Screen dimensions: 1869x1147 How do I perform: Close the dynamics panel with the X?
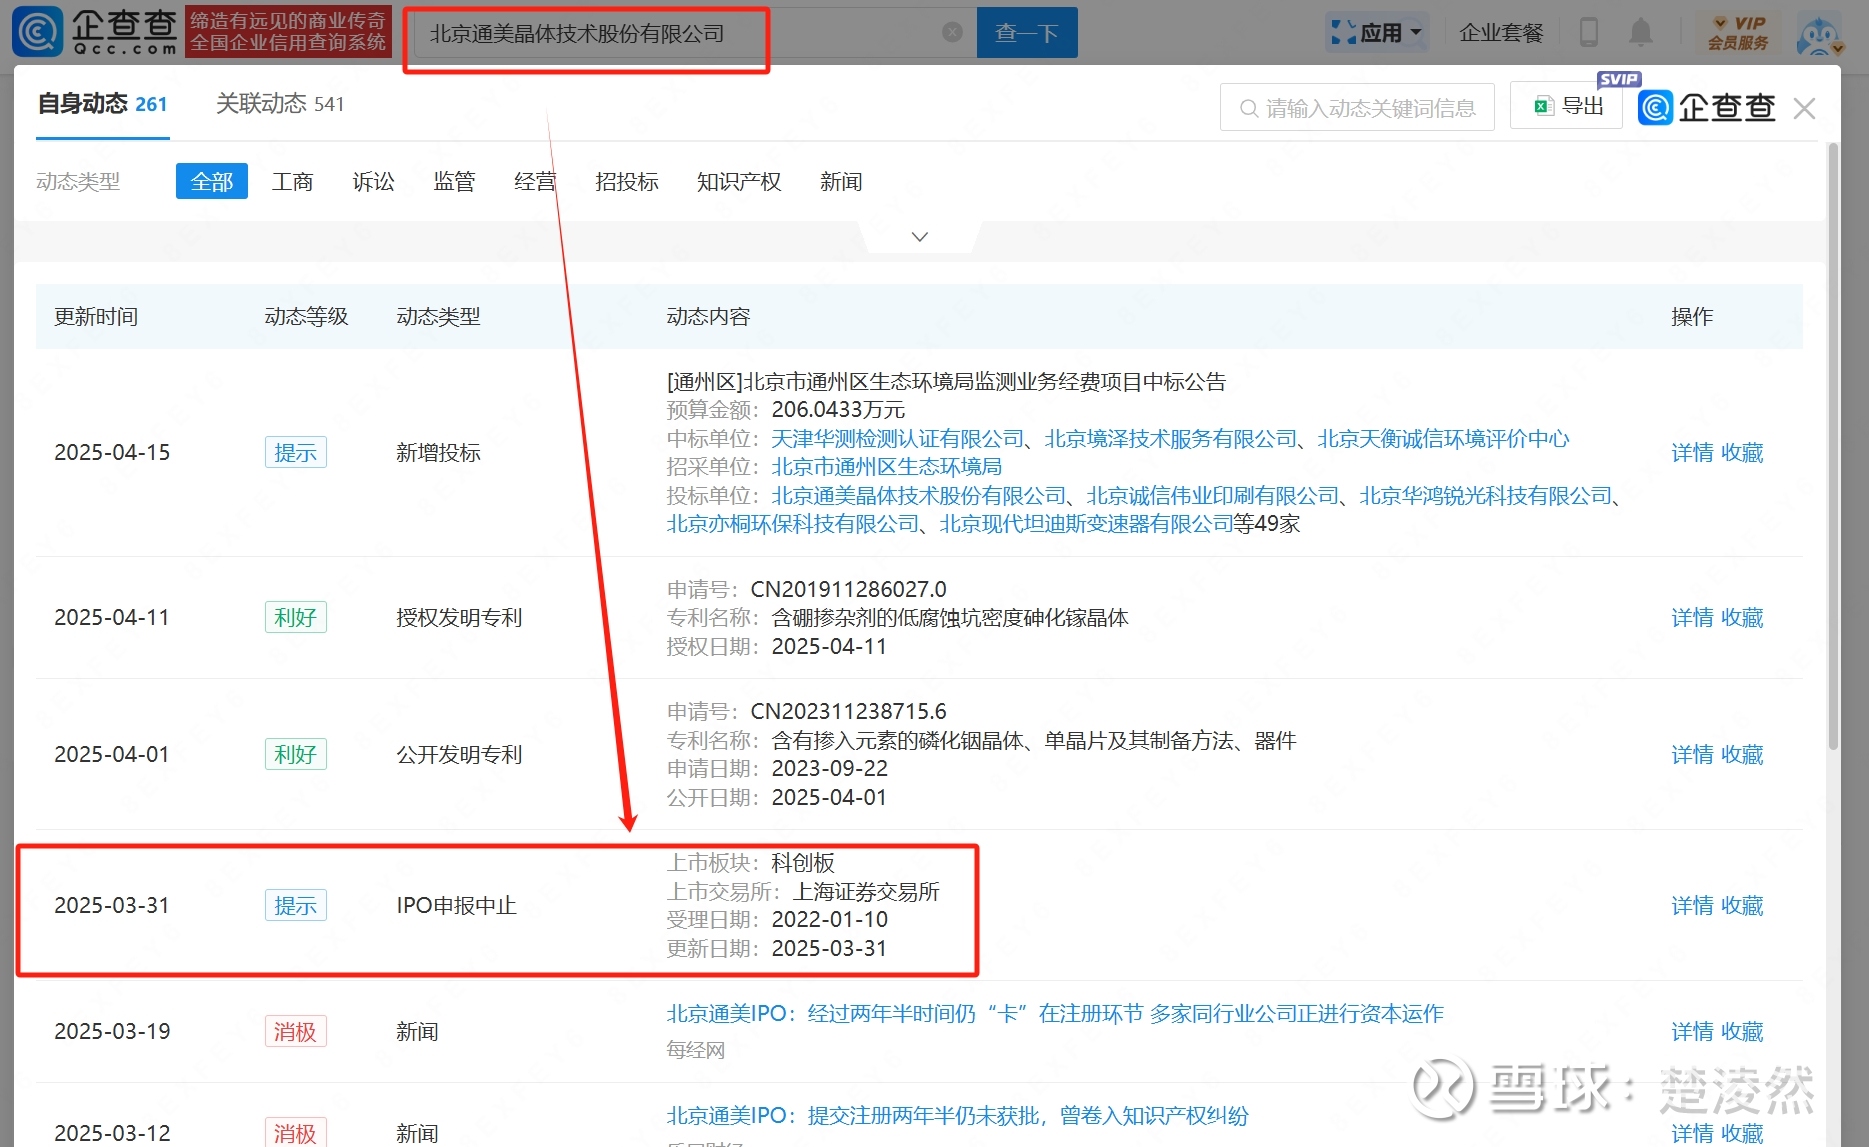coord(1804,108)
